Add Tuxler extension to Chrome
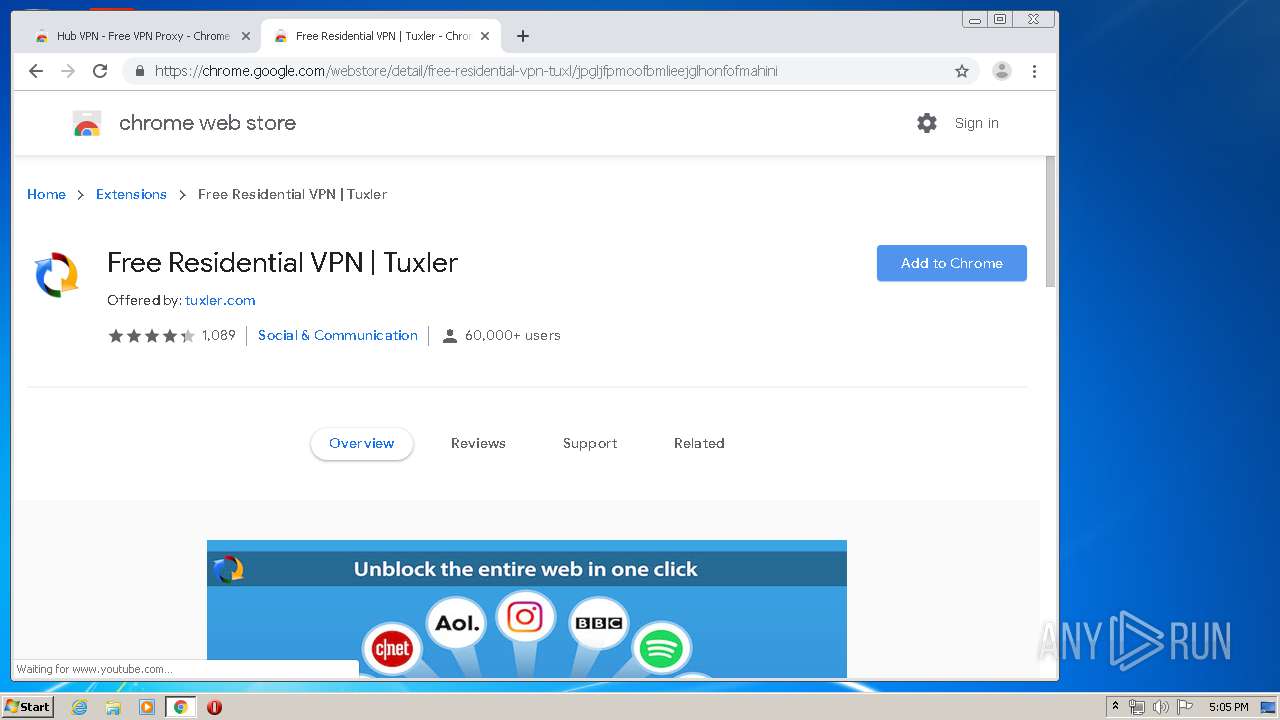This screenshot has width=1280, height=720. [951, 263]
